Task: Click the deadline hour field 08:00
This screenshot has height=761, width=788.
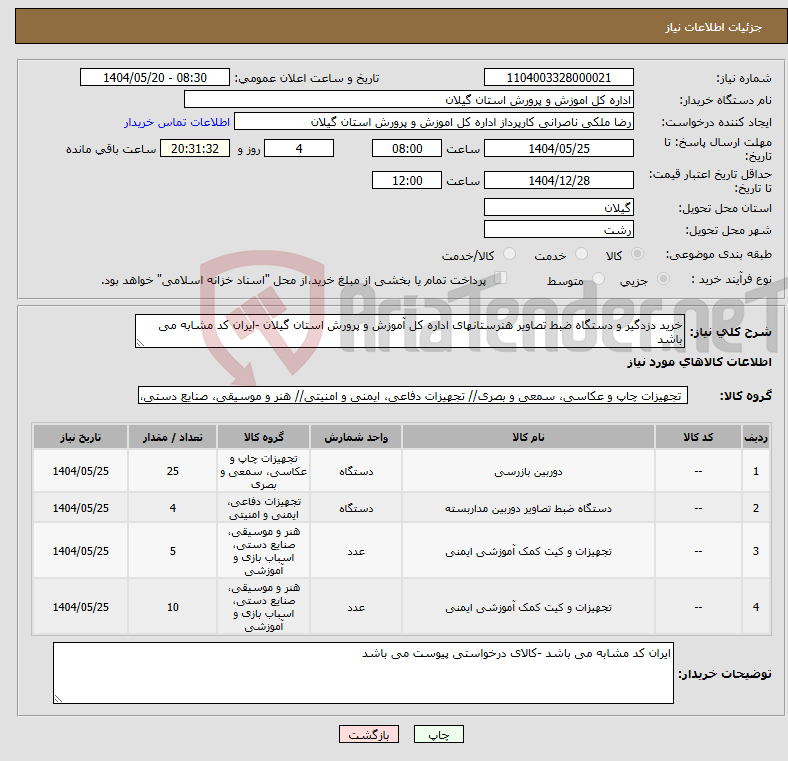Action: tap(407, 148)
